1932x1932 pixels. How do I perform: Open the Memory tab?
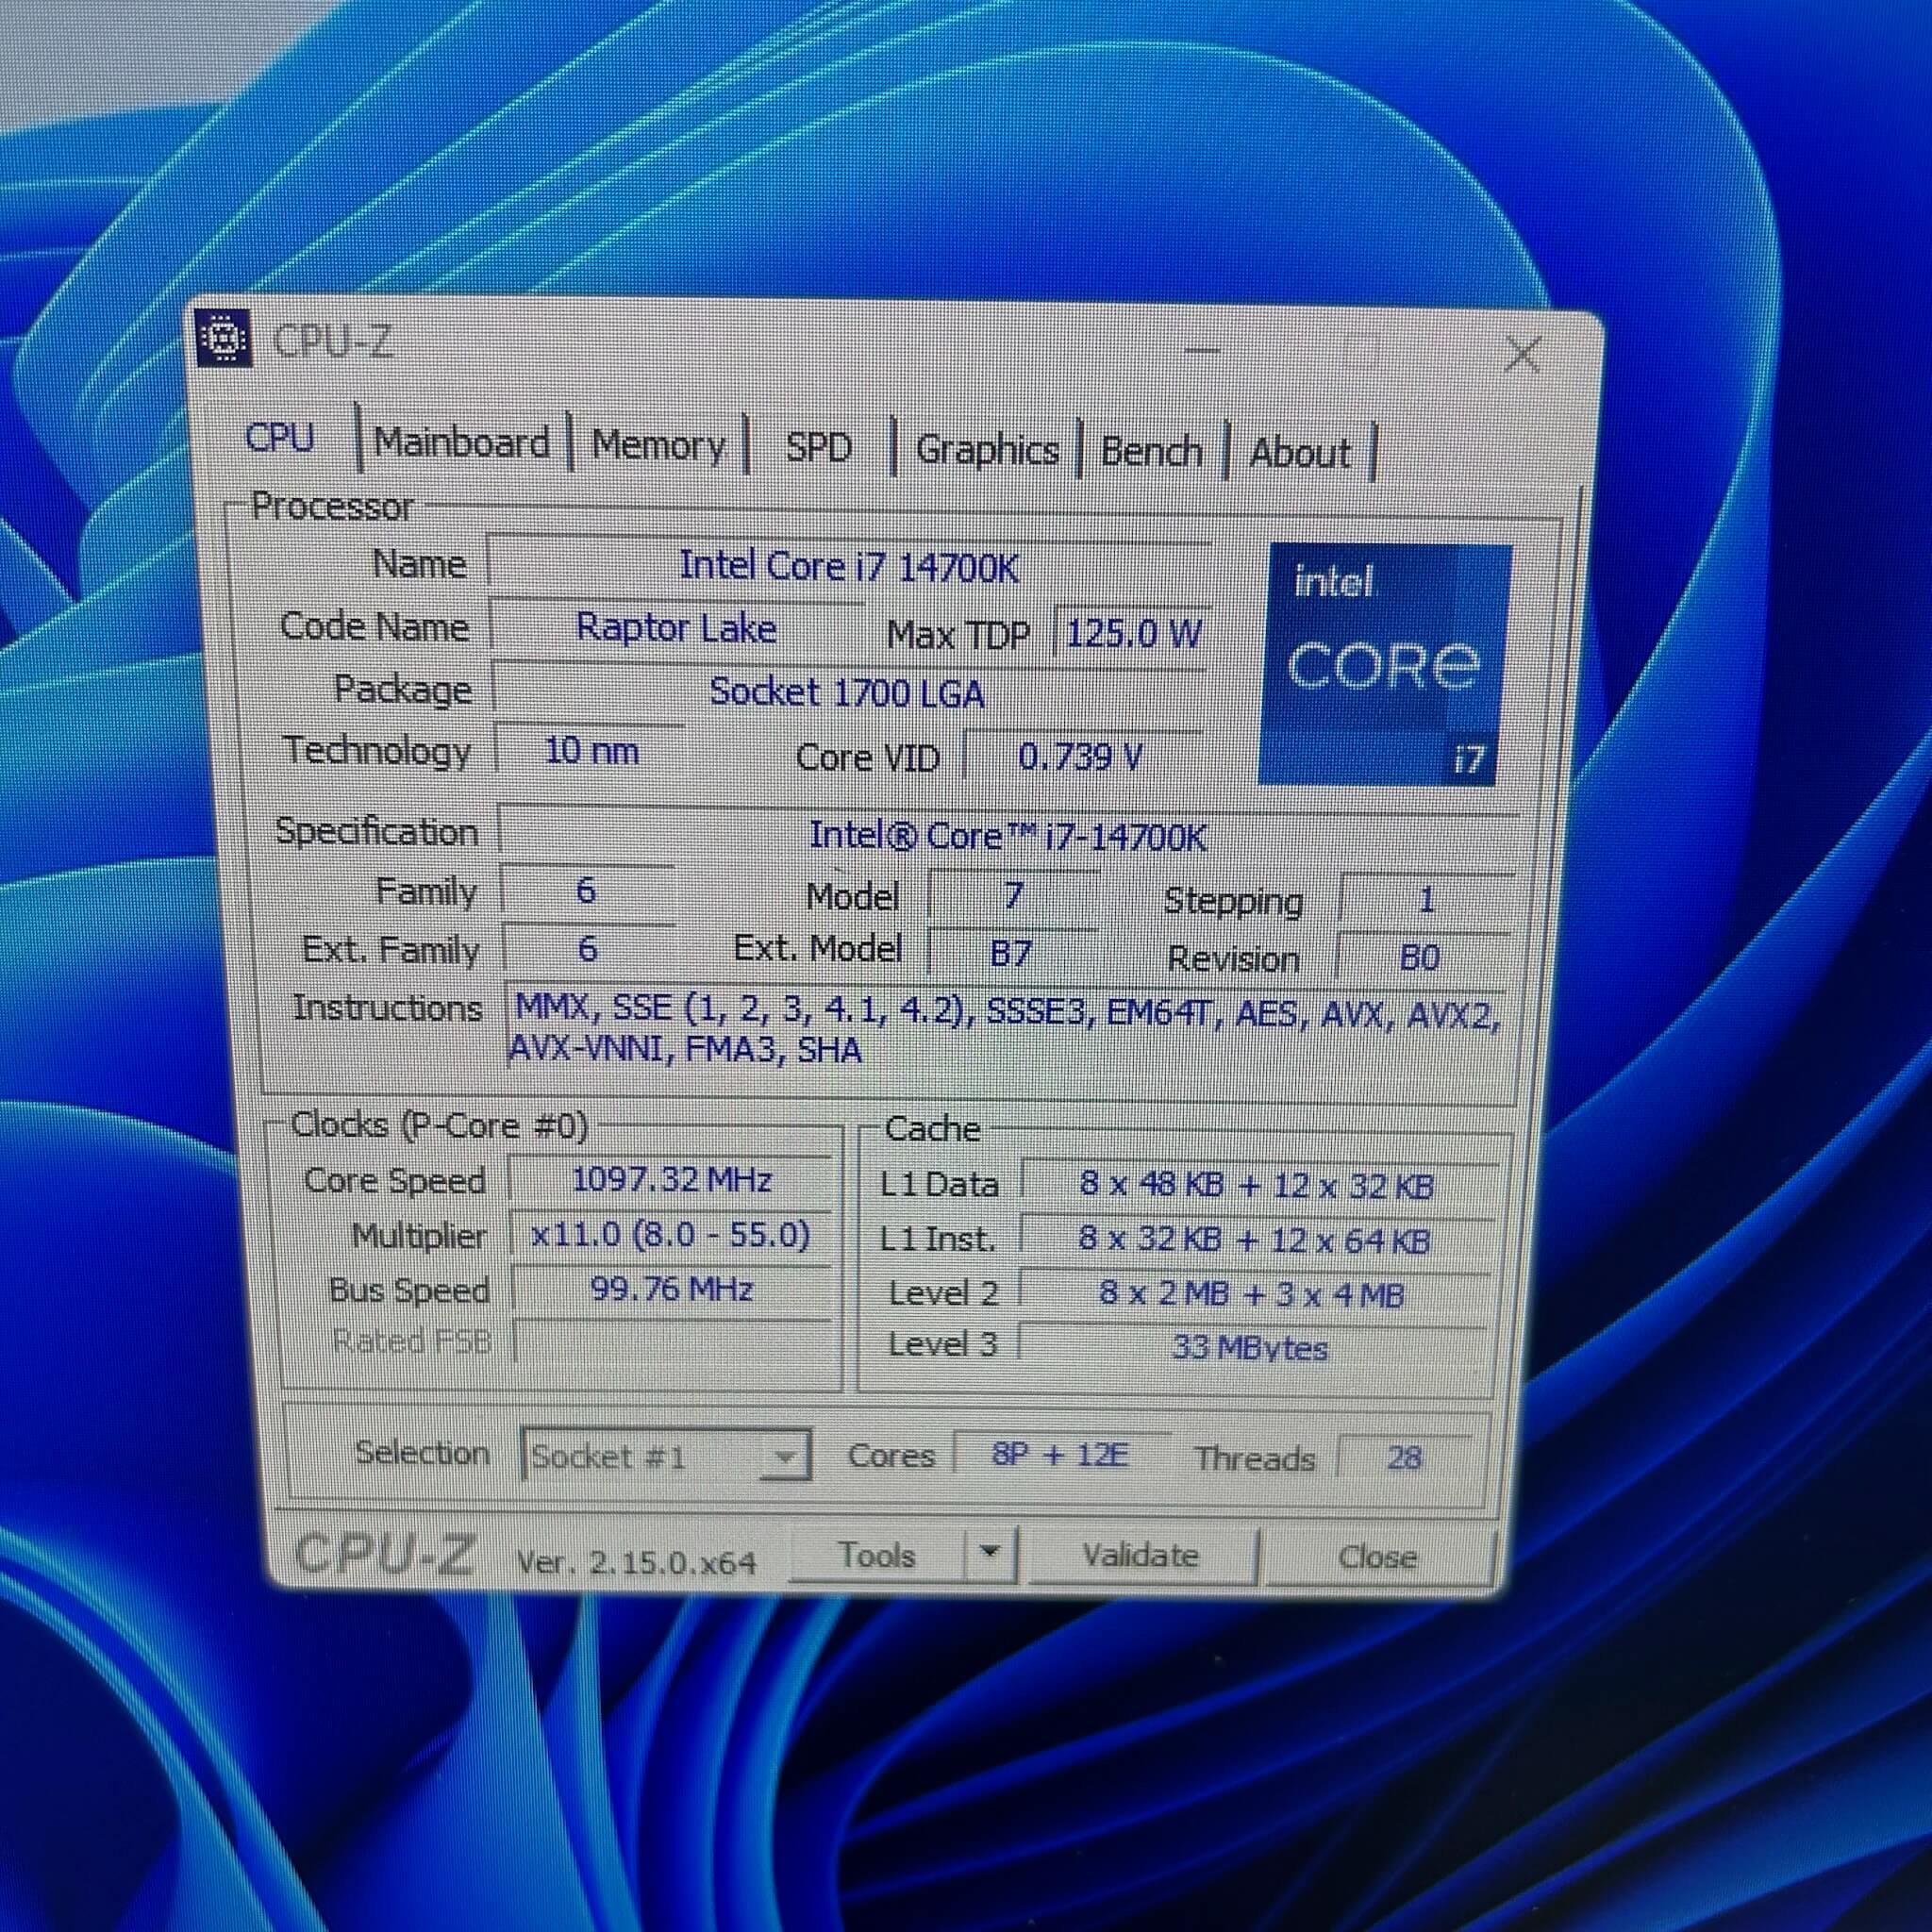click(658, 445)
